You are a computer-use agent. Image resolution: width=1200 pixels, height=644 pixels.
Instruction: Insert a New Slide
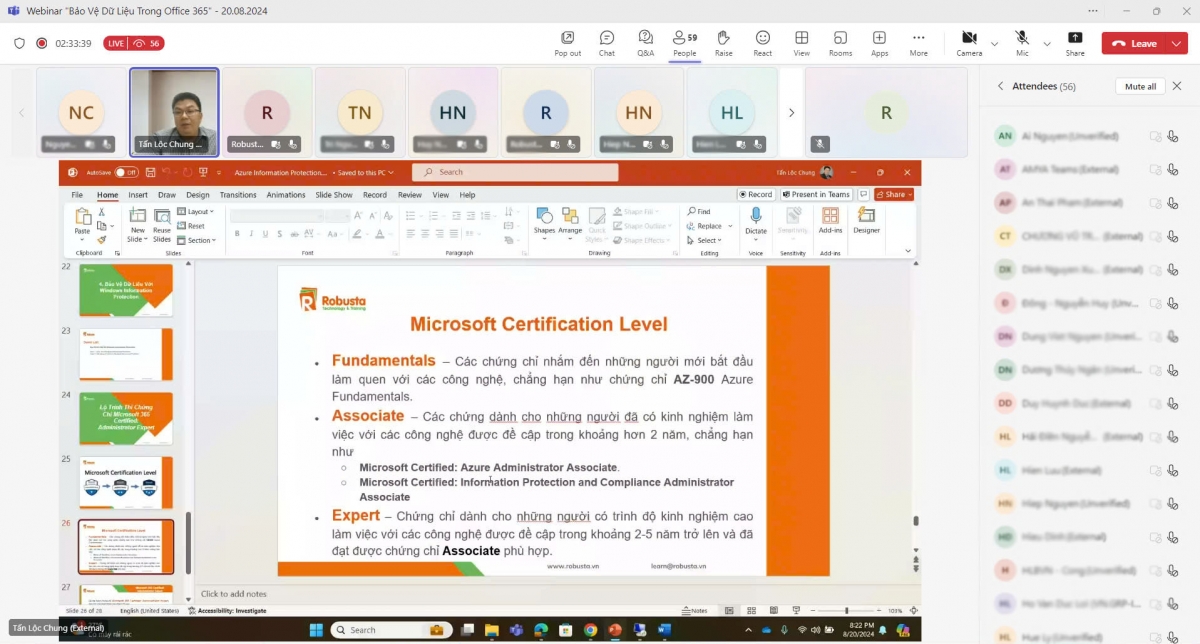tap(137, 224)
